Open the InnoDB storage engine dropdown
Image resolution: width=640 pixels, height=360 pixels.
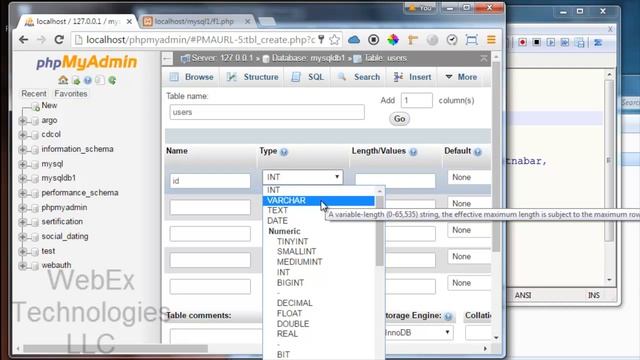418,333
